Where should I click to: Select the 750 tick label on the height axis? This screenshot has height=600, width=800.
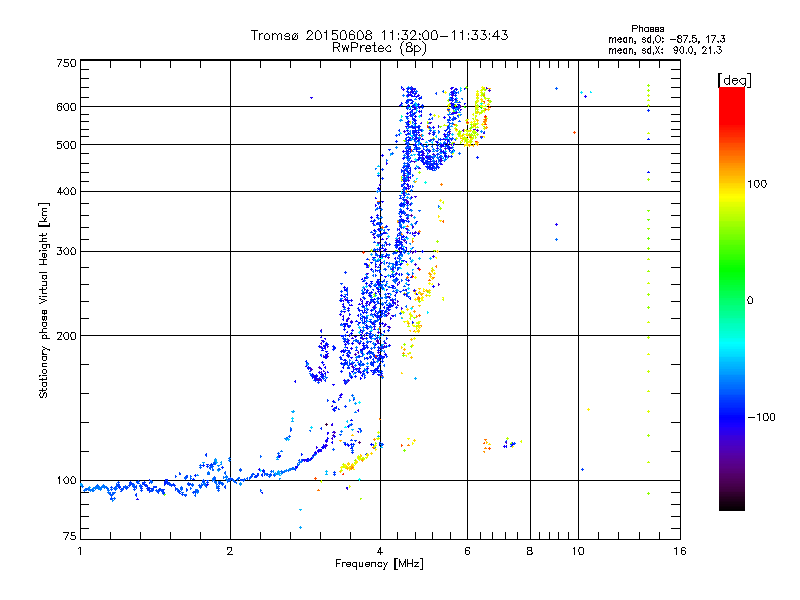pyautogui.click(x=66, y=62)
